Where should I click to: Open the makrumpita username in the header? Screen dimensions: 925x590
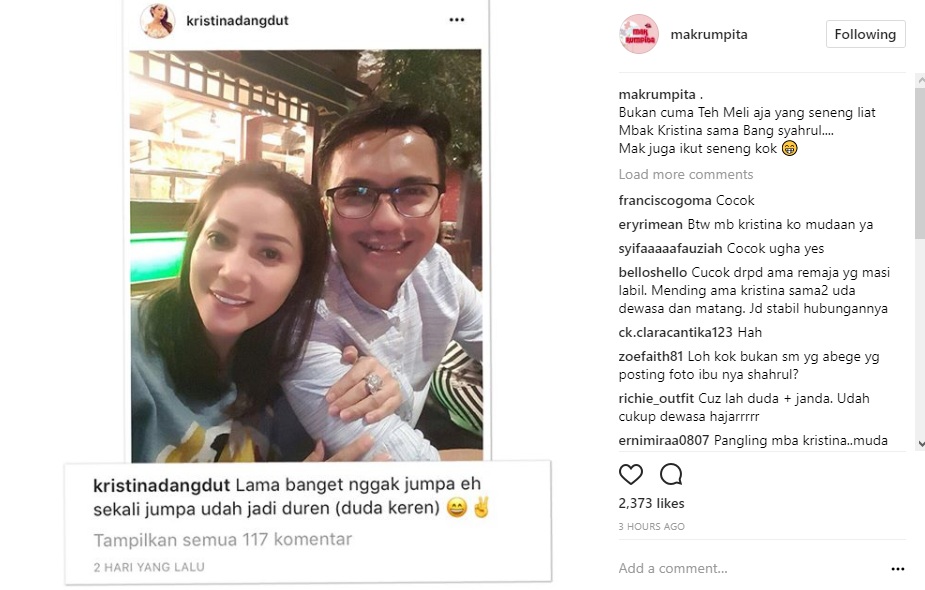coord(708,34)
